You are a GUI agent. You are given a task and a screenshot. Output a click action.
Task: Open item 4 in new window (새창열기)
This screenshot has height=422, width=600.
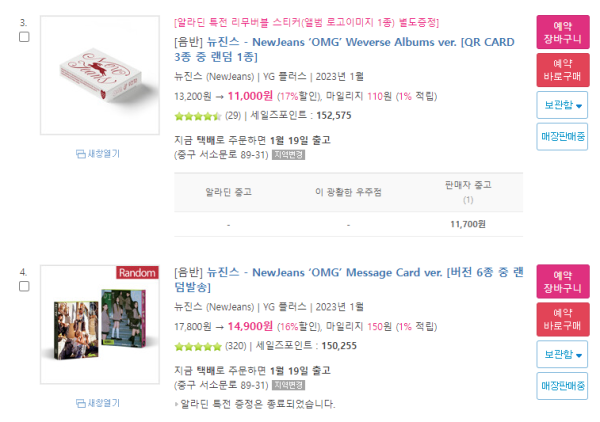98,403
